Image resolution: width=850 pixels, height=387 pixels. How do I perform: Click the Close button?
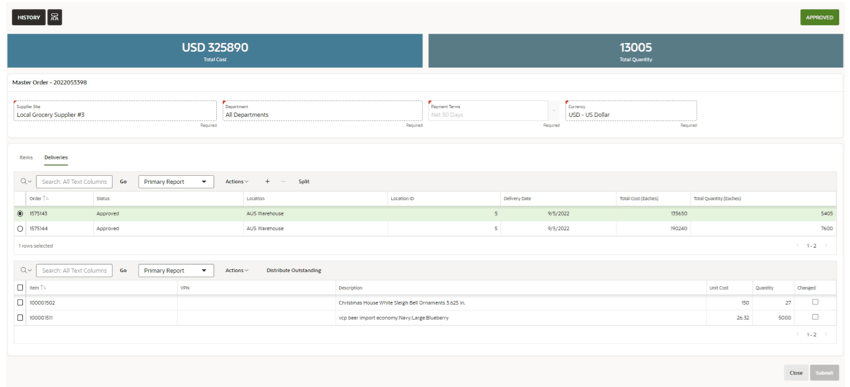click(x=796, y=373)
